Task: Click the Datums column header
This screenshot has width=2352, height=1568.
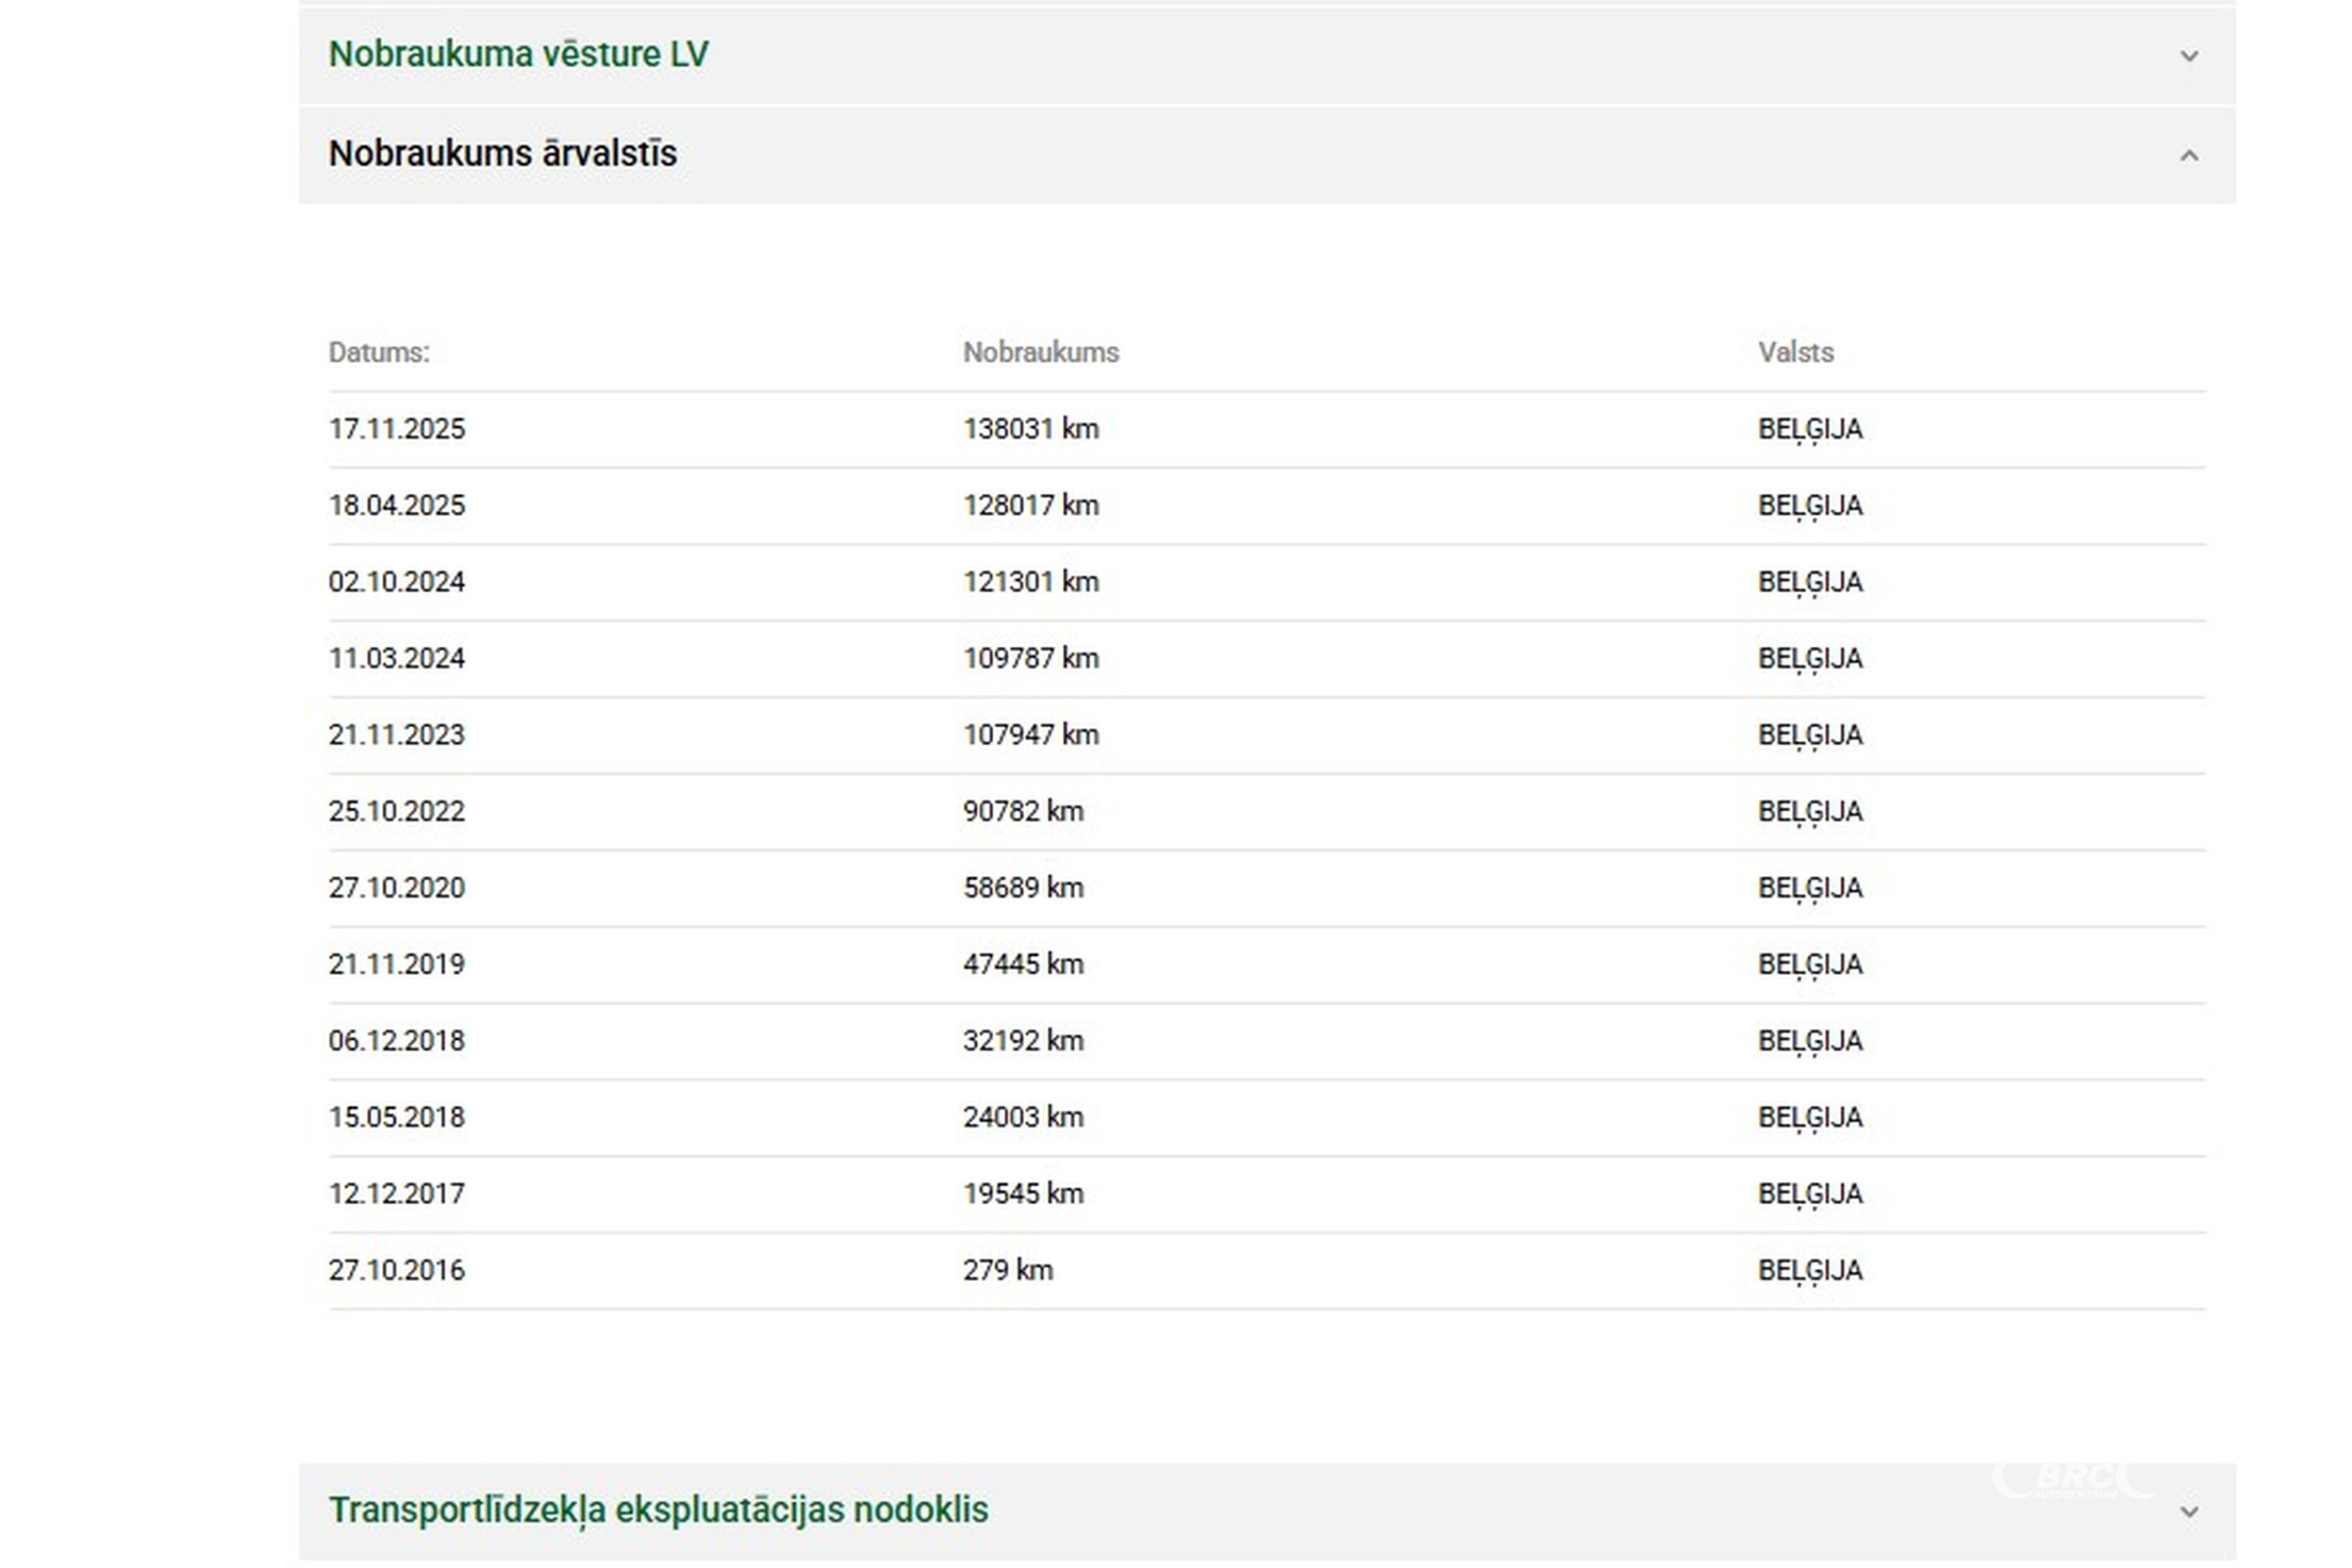Action: point(379,352)
